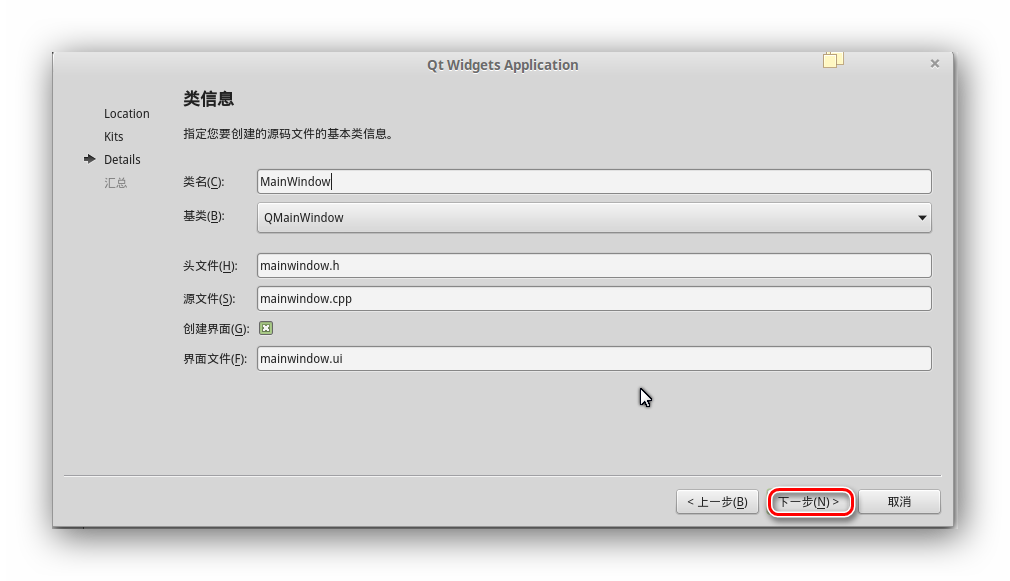1010x581 pixels.
Task: Cancel the wizard with 取消 button
Action: click(899, 502)
